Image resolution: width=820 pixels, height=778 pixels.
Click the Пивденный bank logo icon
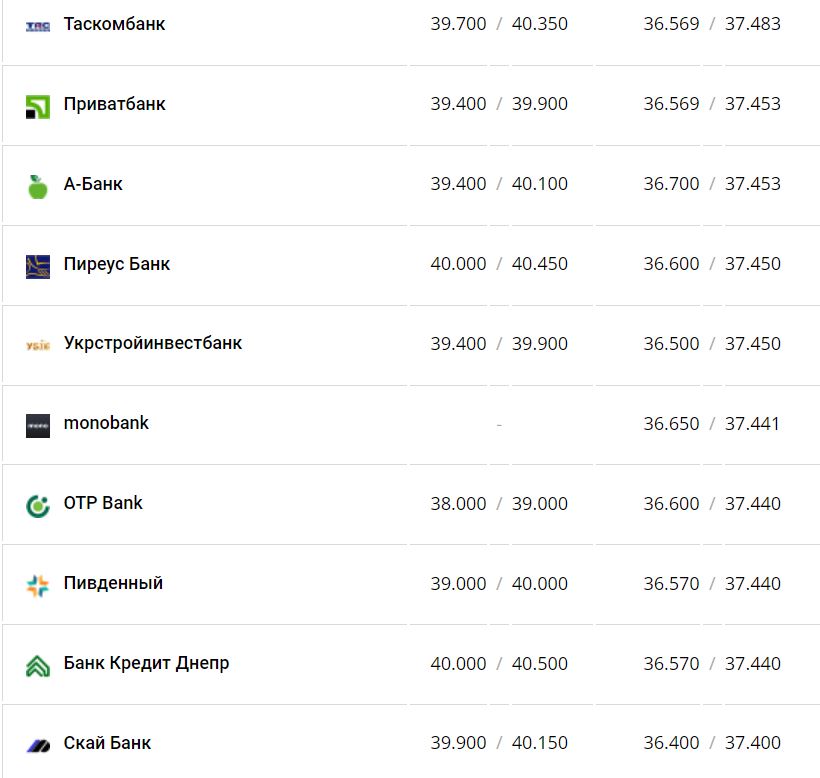pos(38,585)
